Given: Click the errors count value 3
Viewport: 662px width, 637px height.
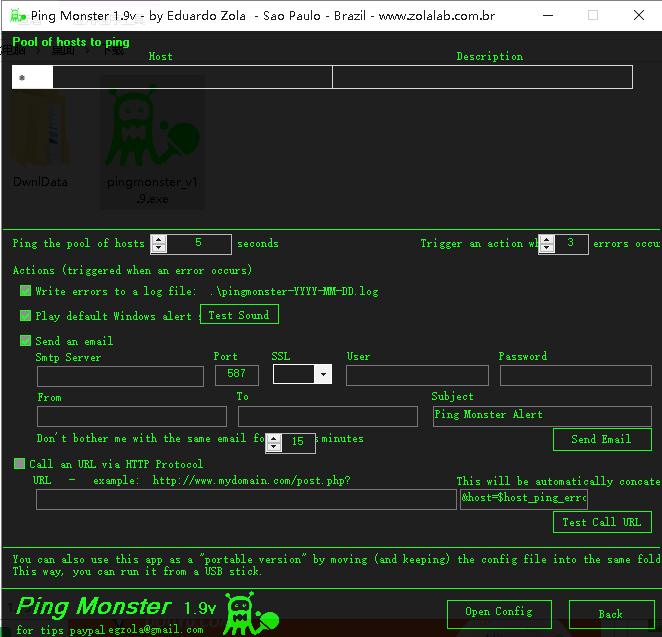Looking at the screenshot, I should pyautogui.click(x=571, y=244).
